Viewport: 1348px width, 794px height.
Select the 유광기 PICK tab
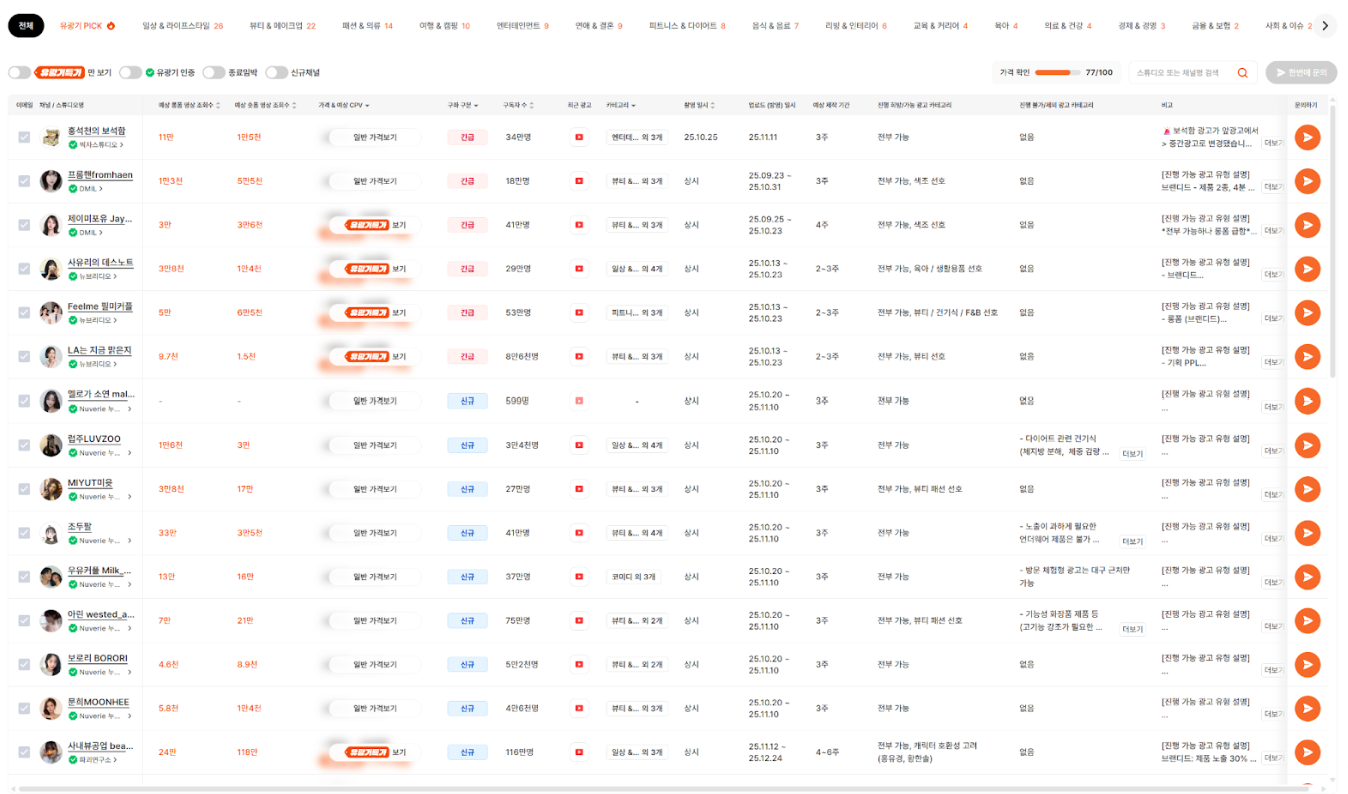87,26
